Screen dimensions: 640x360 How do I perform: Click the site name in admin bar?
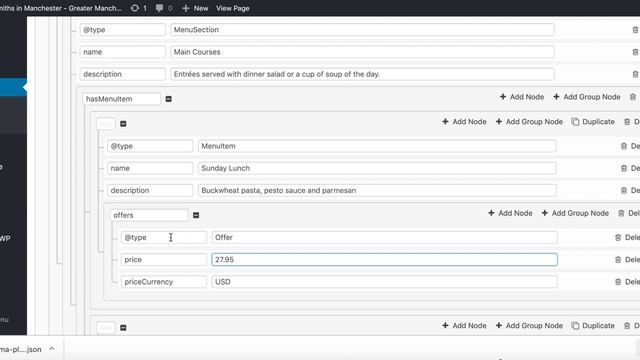61,8
